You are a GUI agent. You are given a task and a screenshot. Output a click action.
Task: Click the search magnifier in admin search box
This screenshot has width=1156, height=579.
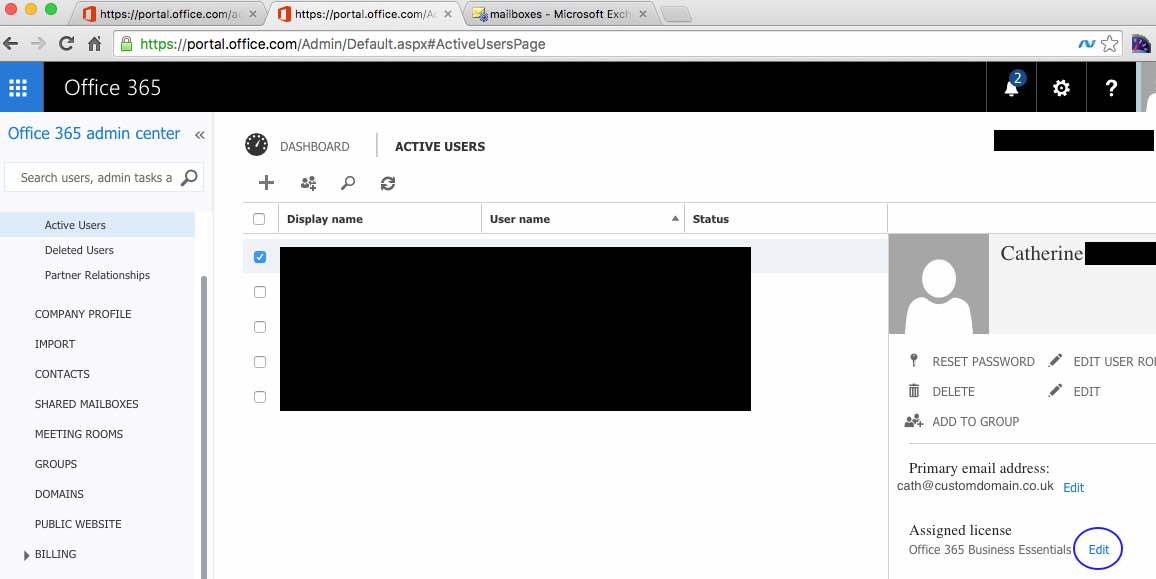click(x=189, y=177)
